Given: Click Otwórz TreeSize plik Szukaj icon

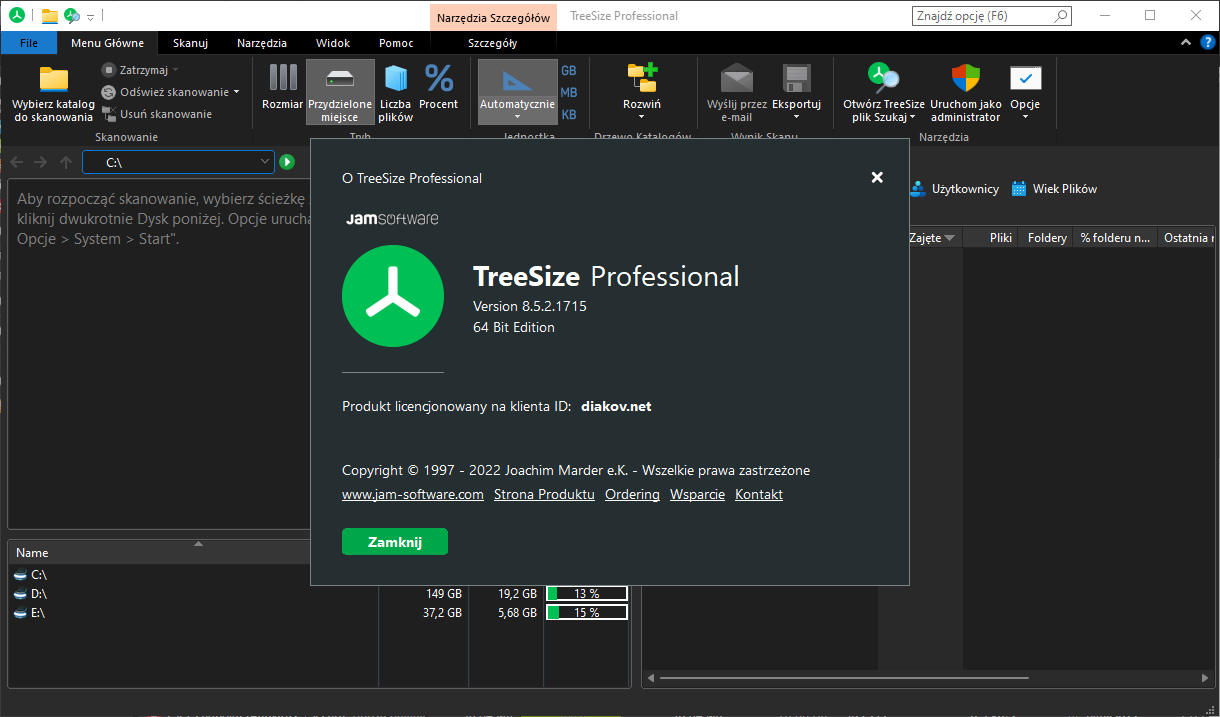Looking at the screenshot, I should point(883,77).
